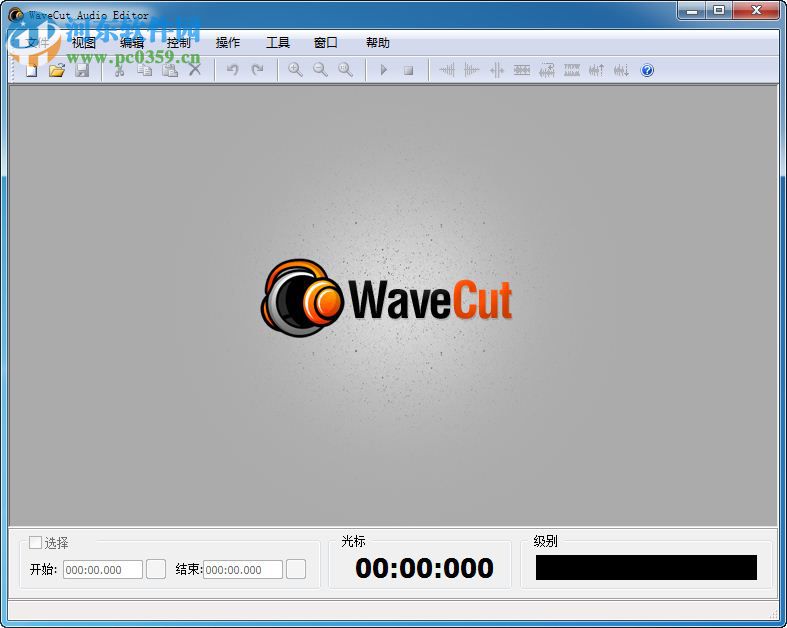Viewport: 787px width, 628px height.
Task: Click the waveform normalize icon
Action: tap(547, 70)
